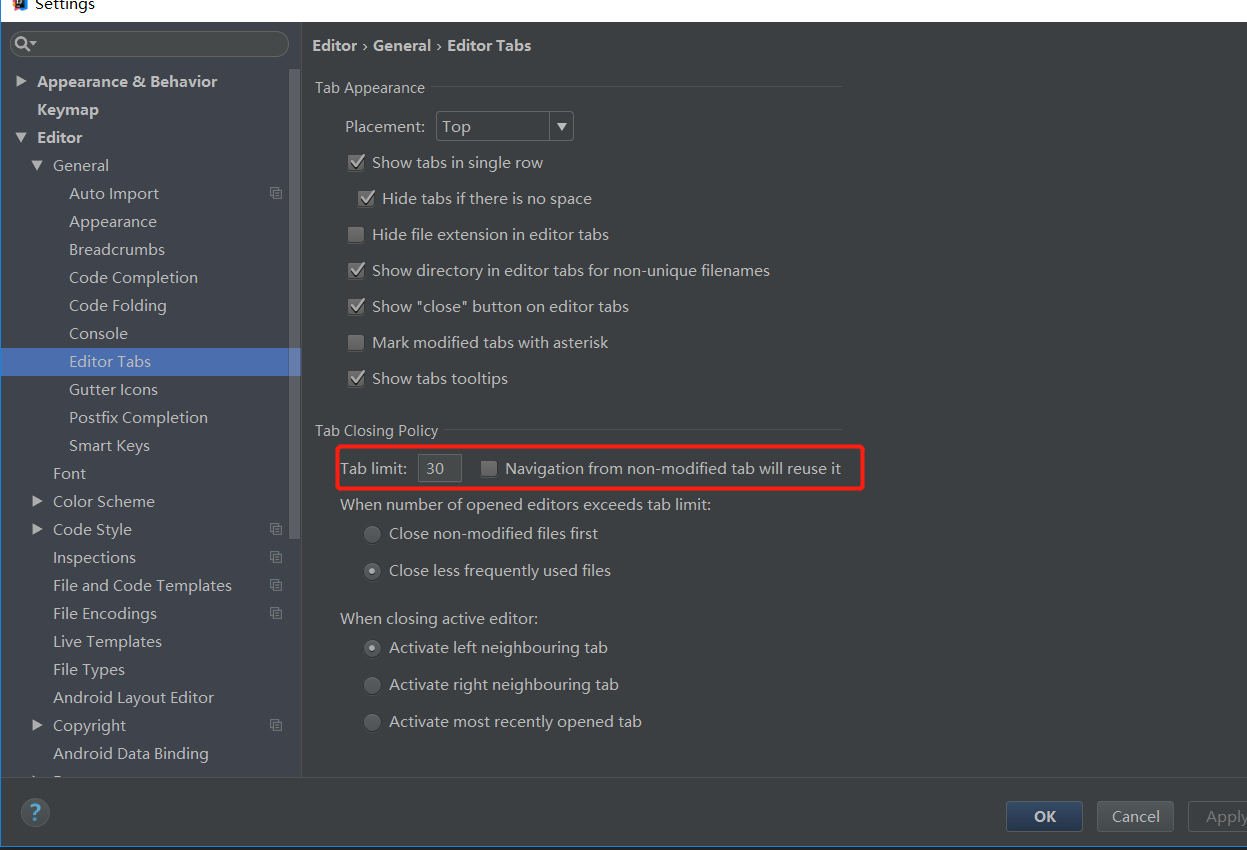Click inside the Tab limit field
Viewport: 1247px width, 850px height.
[x=439, y=468]
